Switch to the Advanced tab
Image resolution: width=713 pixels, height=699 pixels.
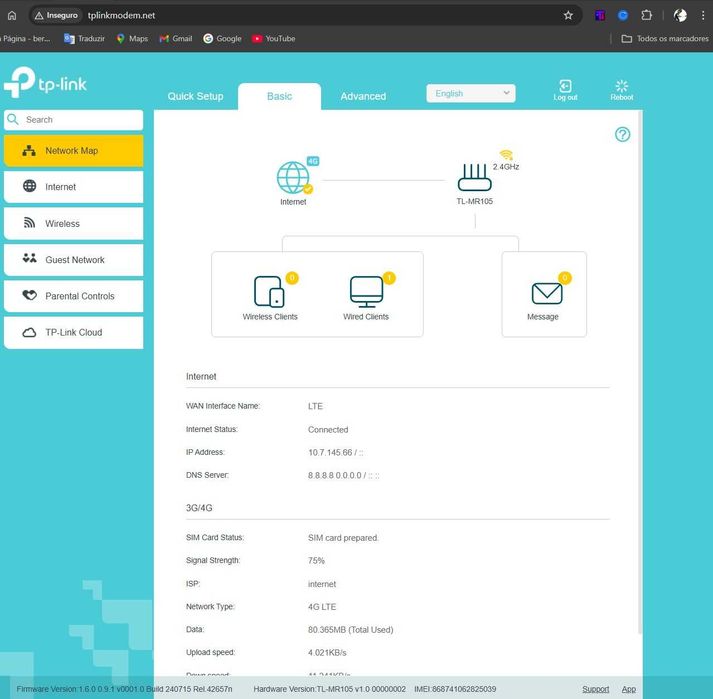point(363,96)
